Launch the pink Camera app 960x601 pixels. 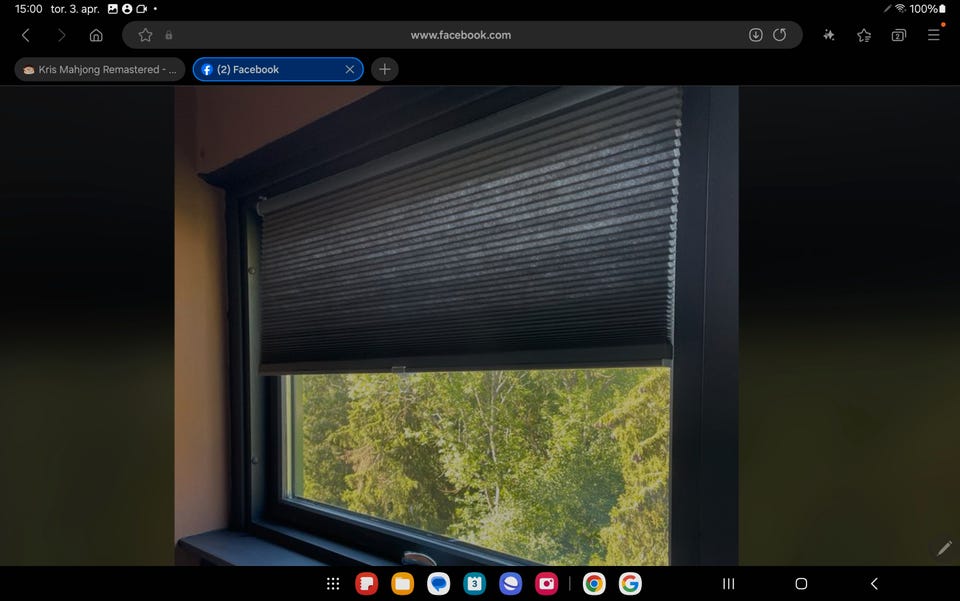tap(546, 584)
